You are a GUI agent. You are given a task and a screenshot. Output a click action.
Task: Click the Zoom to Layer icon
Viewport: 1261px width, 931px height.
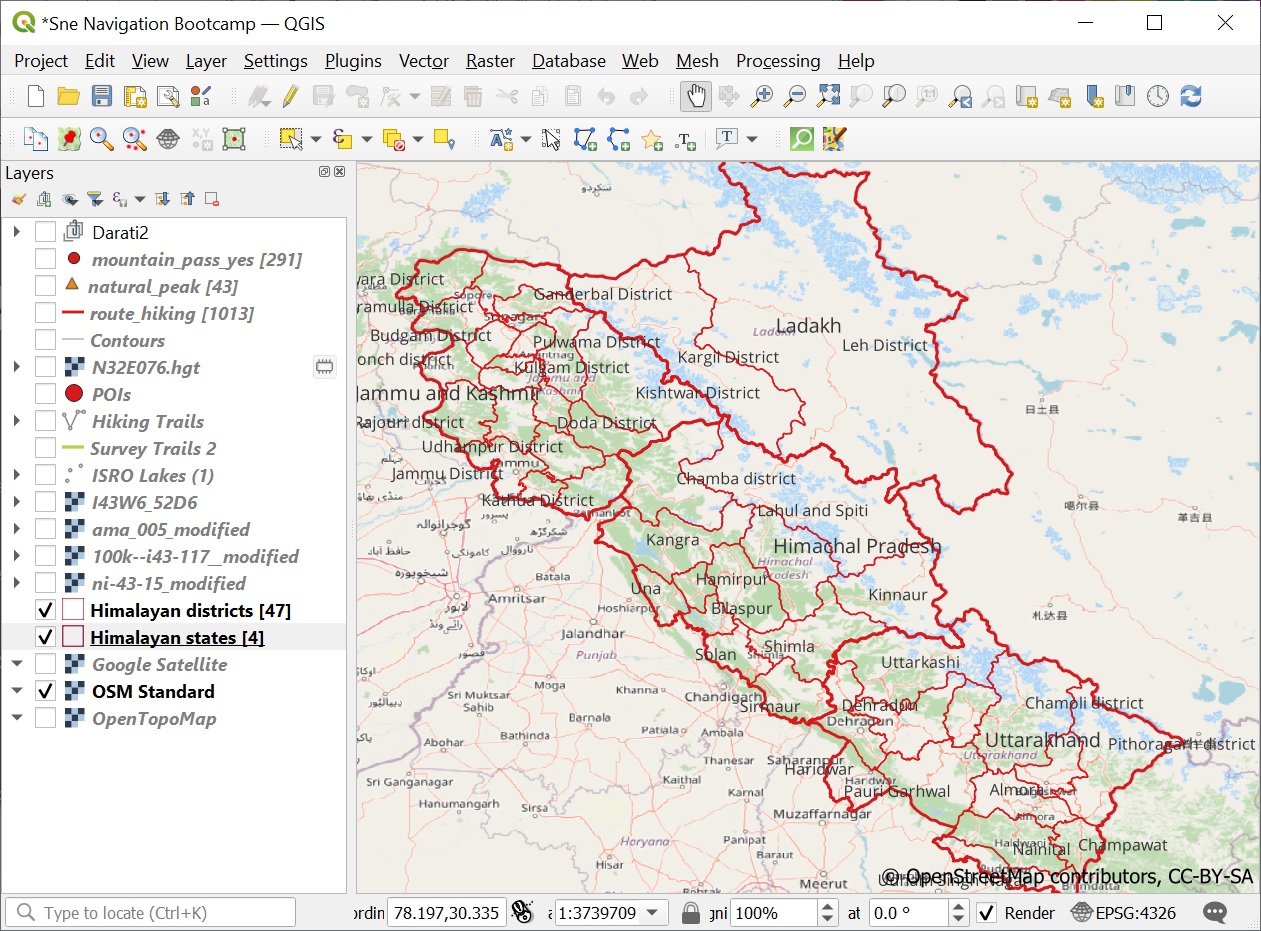coord(894,96)
